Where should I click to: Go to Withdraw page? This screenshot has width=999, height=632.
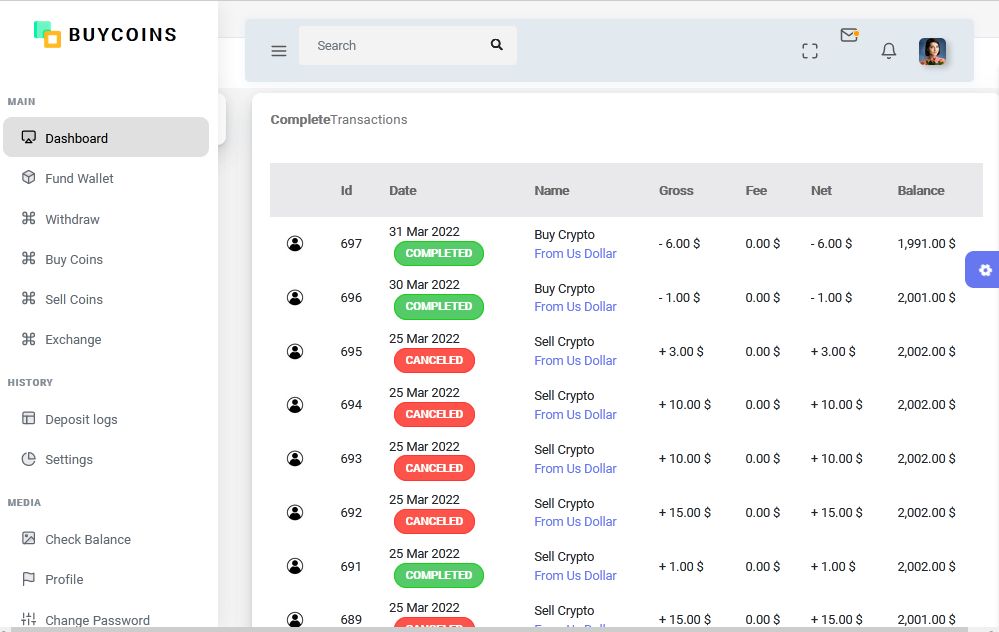(72, 219)
